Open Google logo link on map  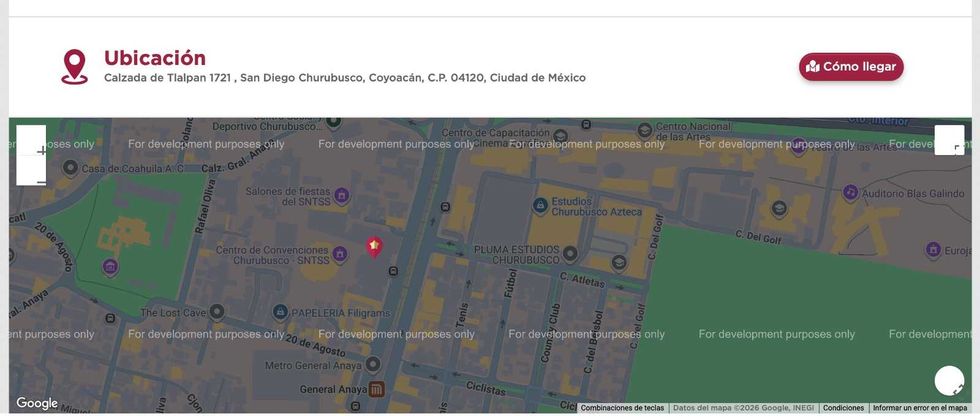click(x=38, y=404)
